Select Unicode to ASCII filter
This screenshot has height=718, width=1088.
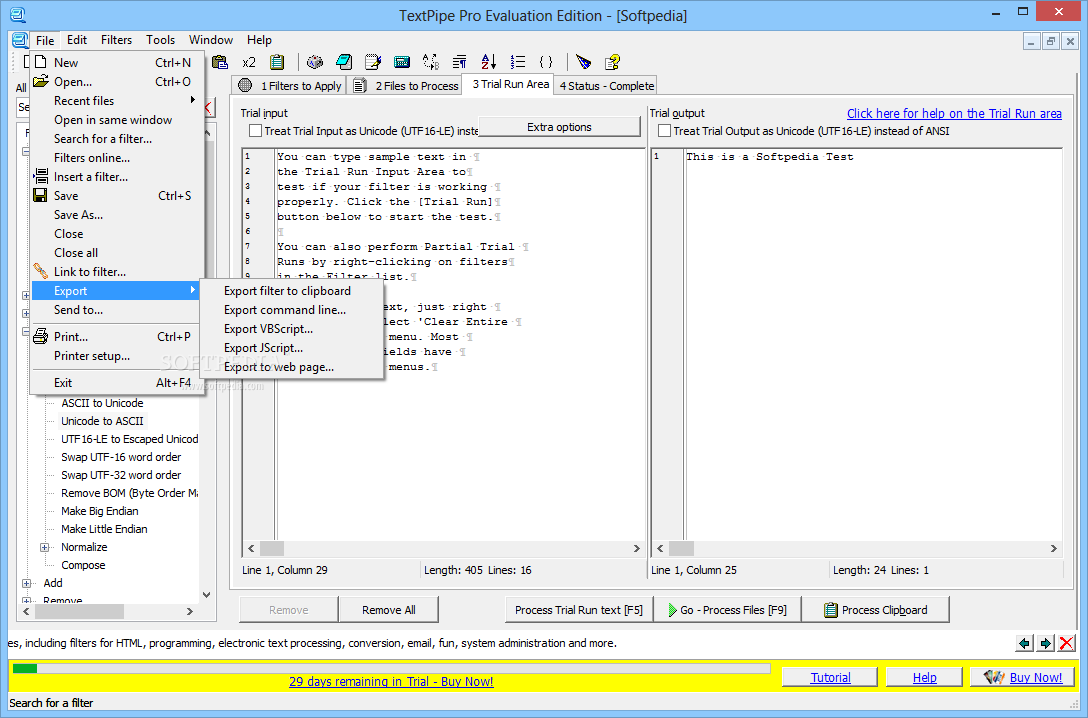click(102, 421)
